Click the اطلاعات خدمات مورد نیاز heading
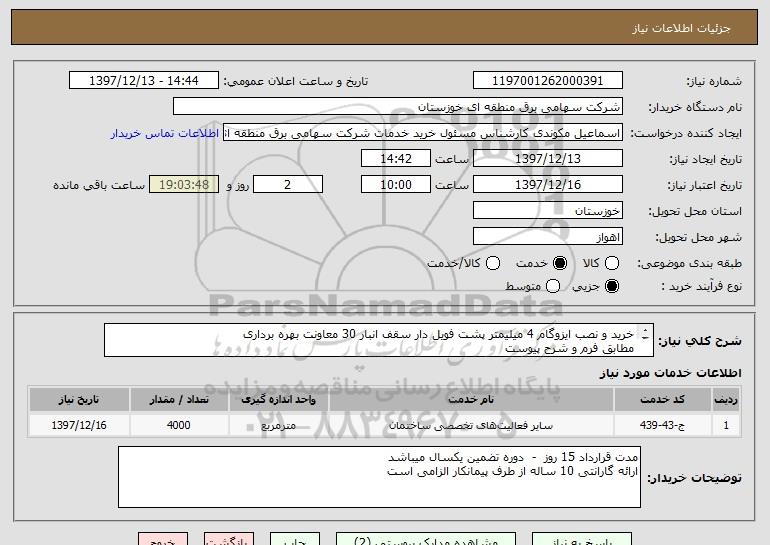The height and width of the screenshot is (545, 770). 670,373
